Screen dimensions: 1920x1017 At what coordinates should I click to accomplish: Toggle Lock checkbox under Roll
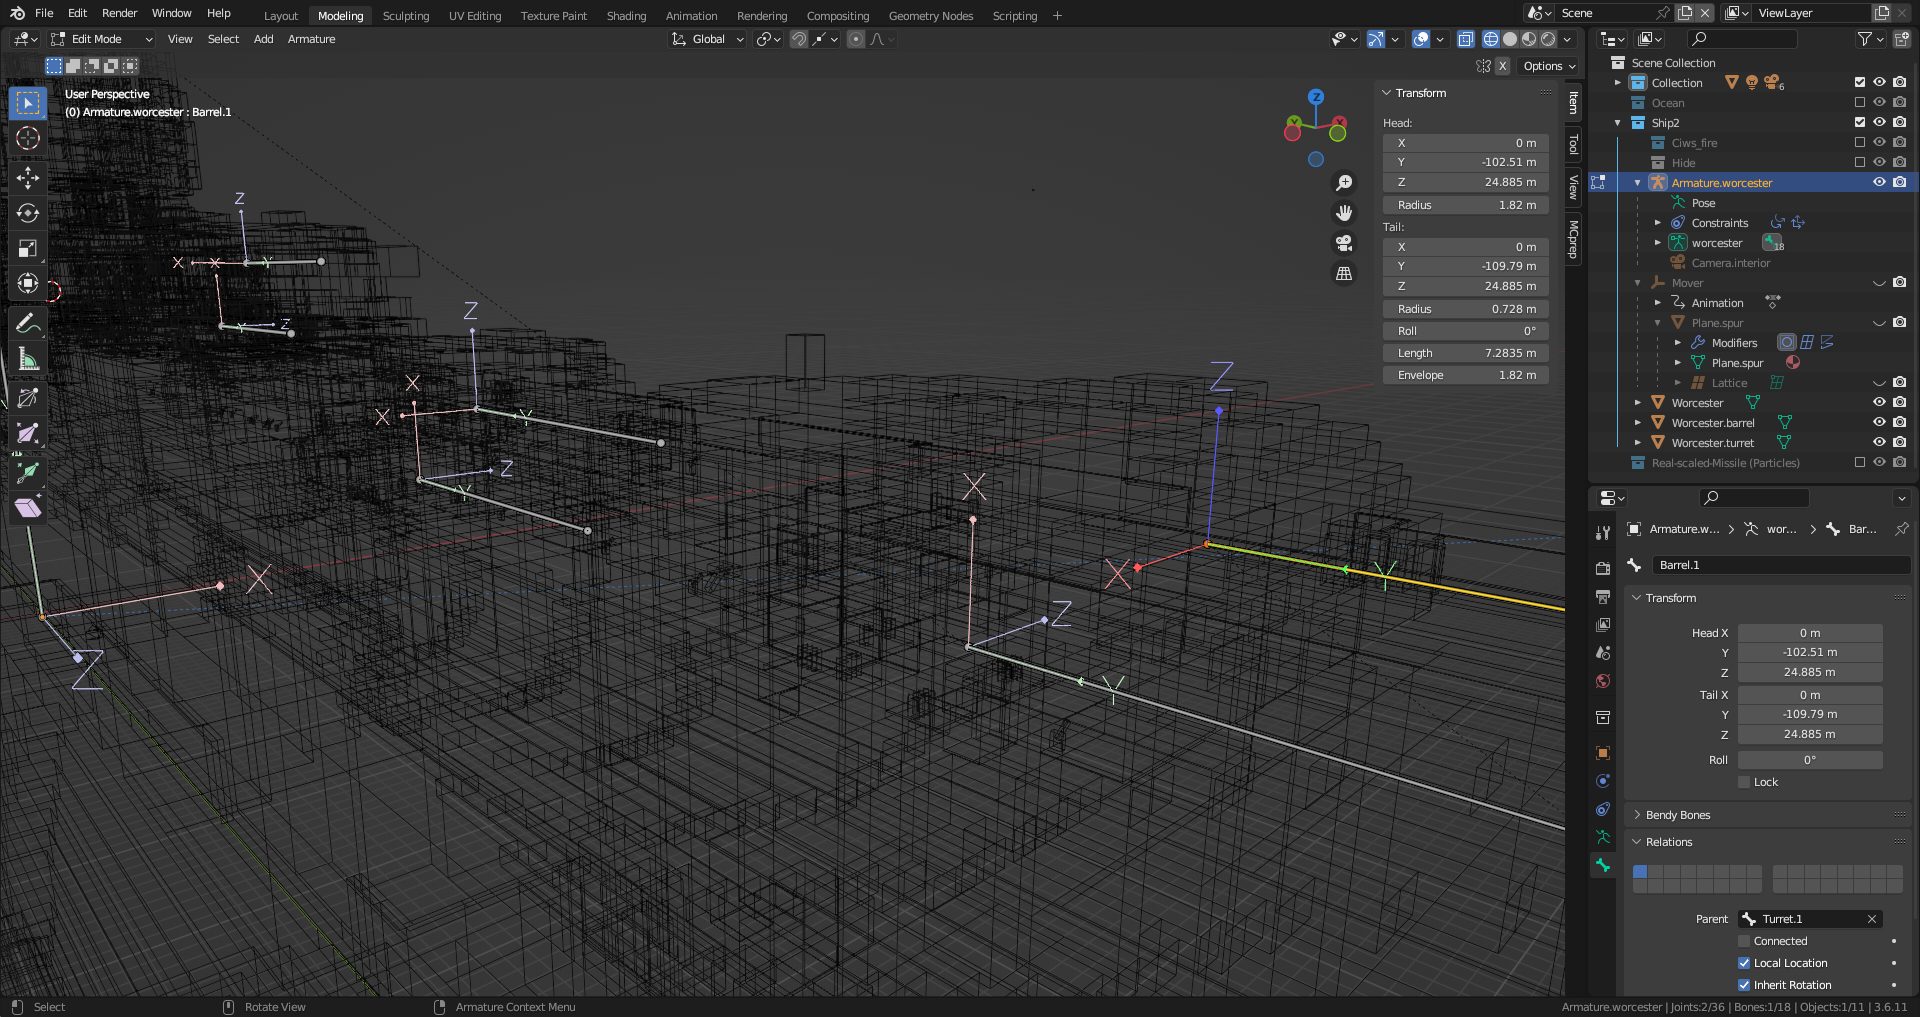[x=1744, y=782]
